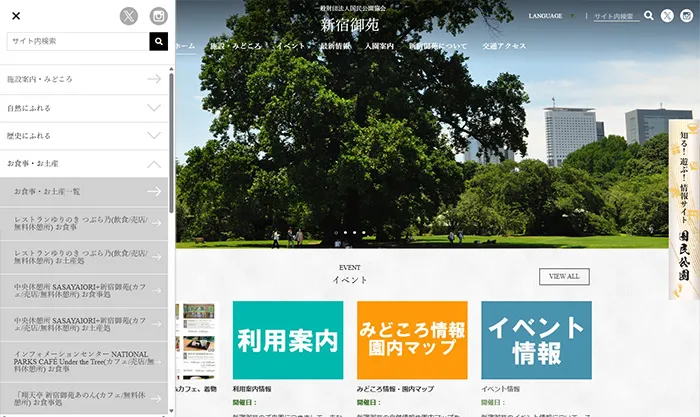Click the みどころ情報・園内マップ card title
Screen dimensions: 700x417
tap(395, 389)
